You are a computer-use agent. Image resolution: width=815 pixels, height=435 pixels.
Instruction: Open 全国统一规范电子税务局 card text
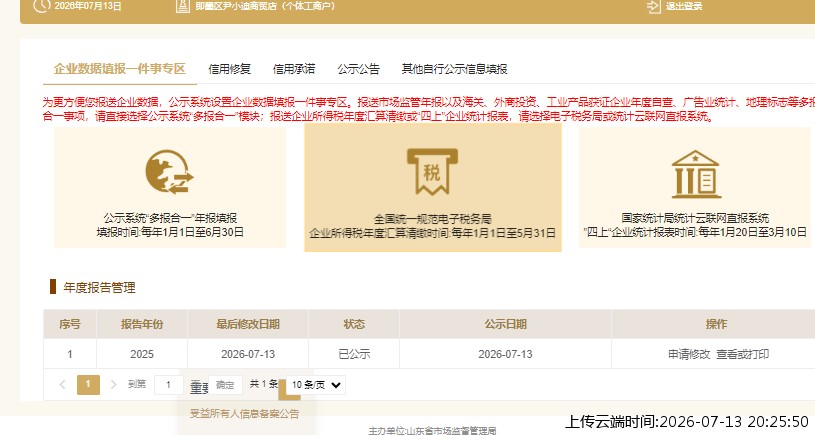(x=432, y=219)
